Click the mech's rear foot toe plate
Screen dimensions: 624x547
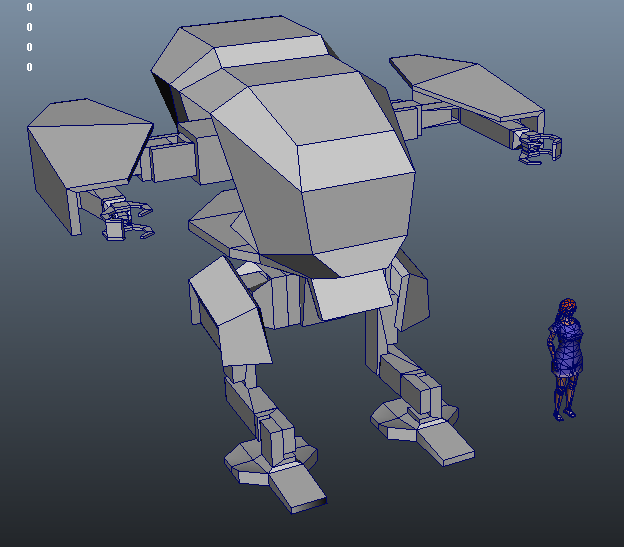coord(446,444)
